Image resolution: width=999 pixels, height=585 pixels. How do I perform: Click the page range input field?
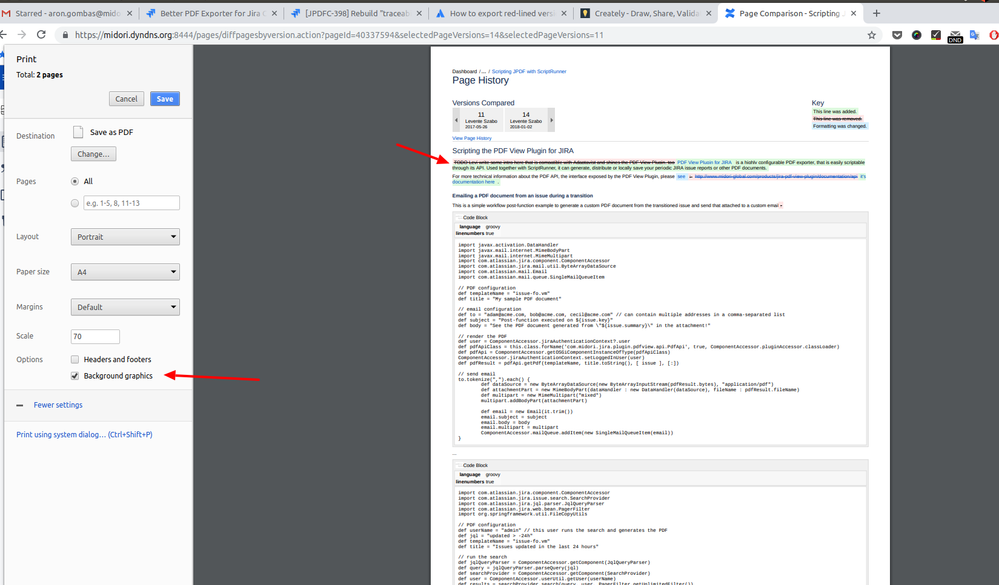point(131,203)
